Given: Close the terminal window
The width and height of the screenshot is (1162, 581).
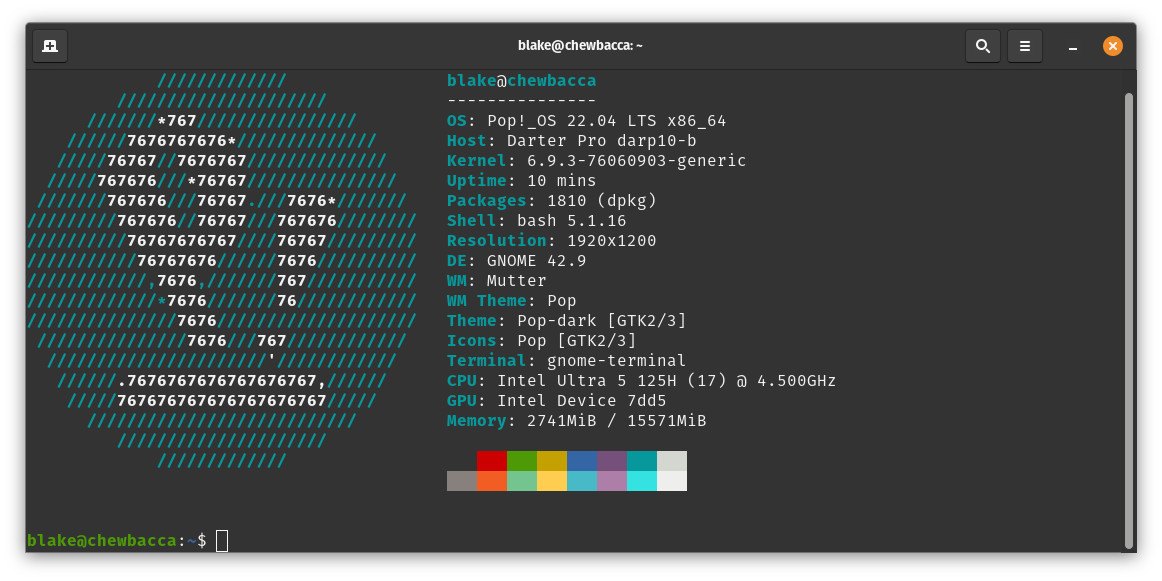Looking at the screenshot, I should (1112, 46).
